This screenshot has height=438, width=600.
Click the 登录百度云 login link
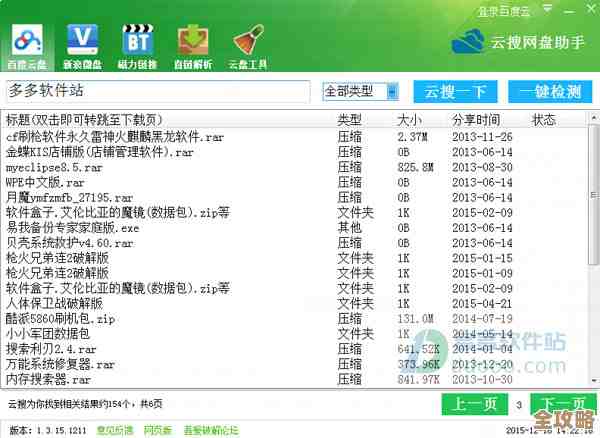tap(504, 12)
